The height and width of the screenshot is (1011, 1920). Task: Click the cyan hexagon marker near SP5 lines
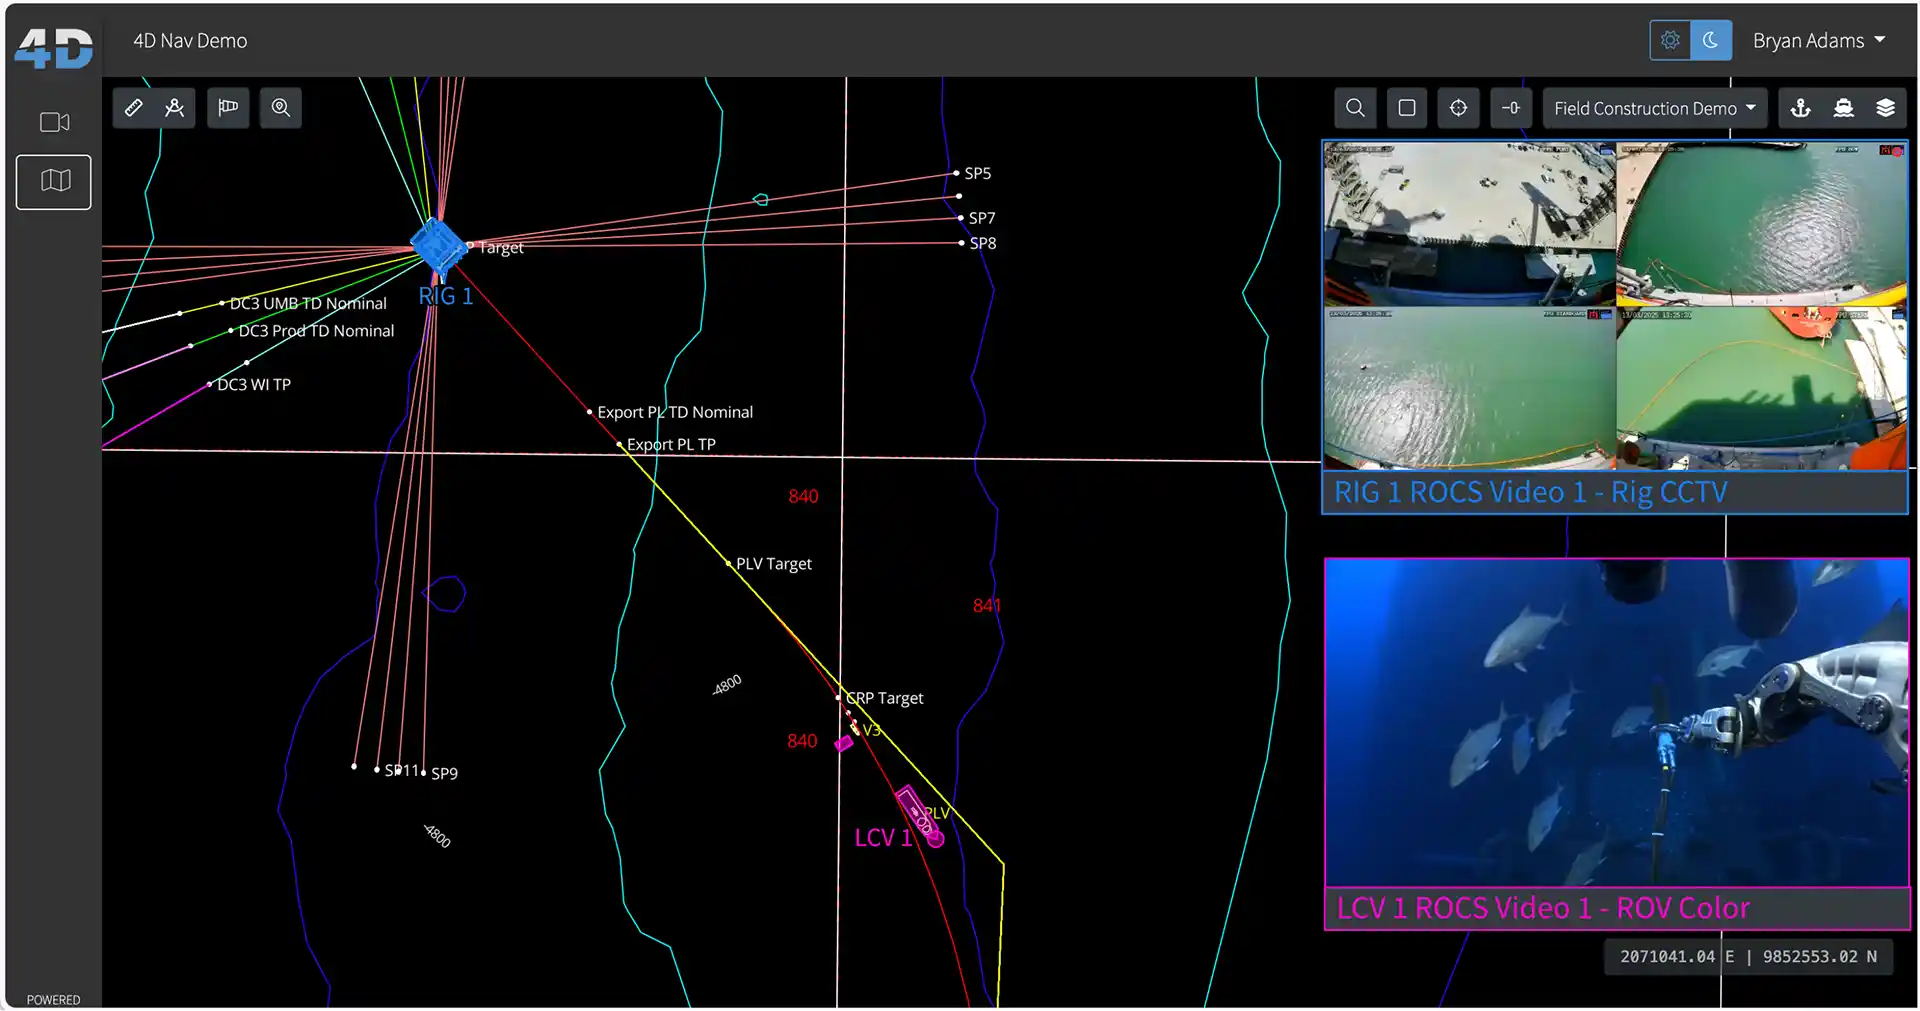(x=761, y=200)
